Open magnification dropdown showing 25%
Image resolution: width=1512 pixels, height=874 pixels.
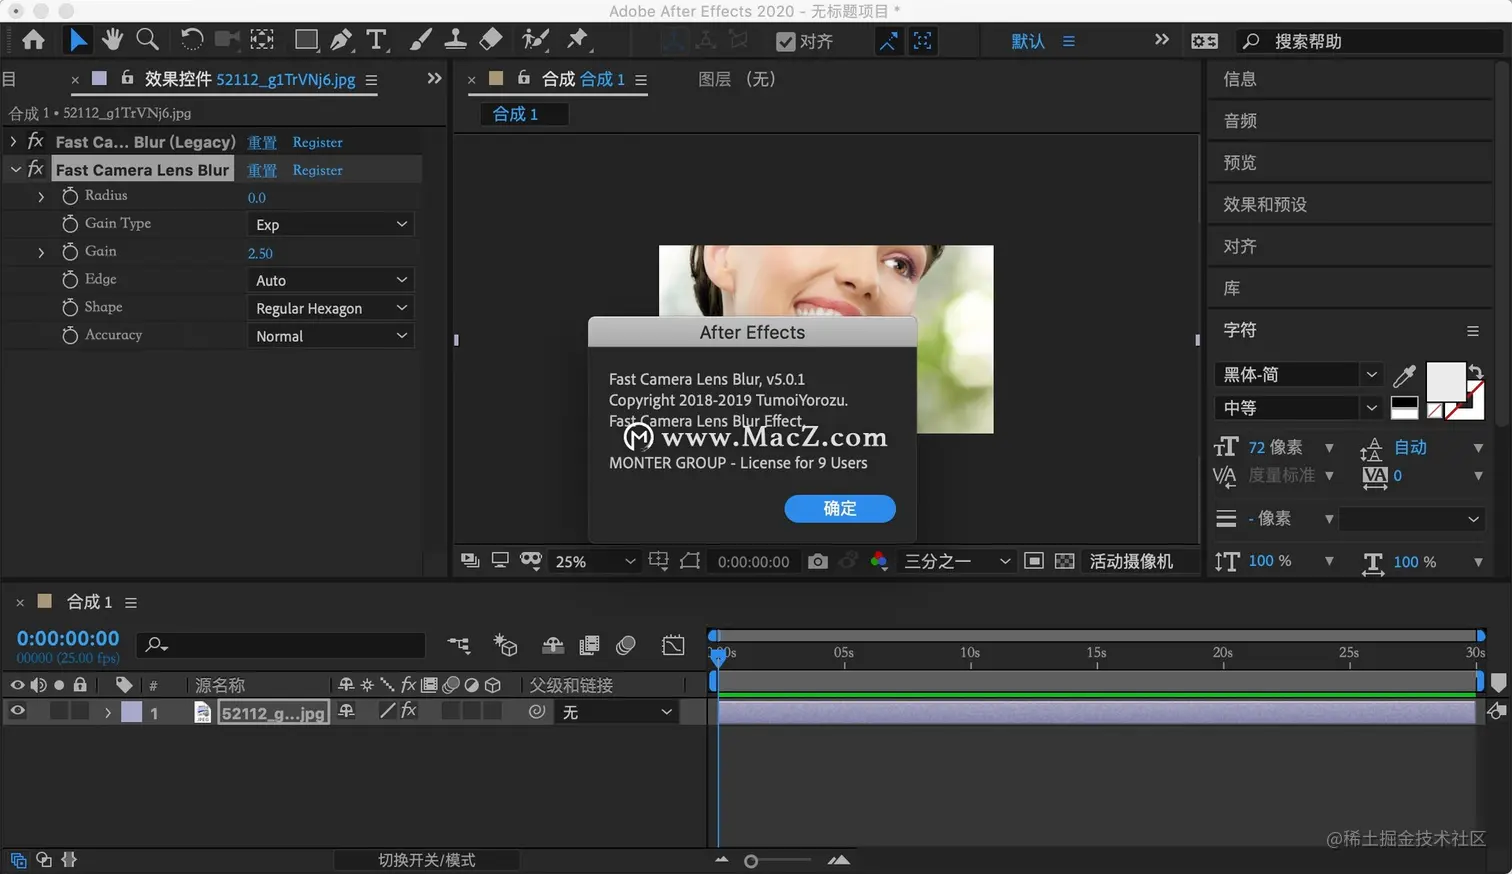coord(595,562)
